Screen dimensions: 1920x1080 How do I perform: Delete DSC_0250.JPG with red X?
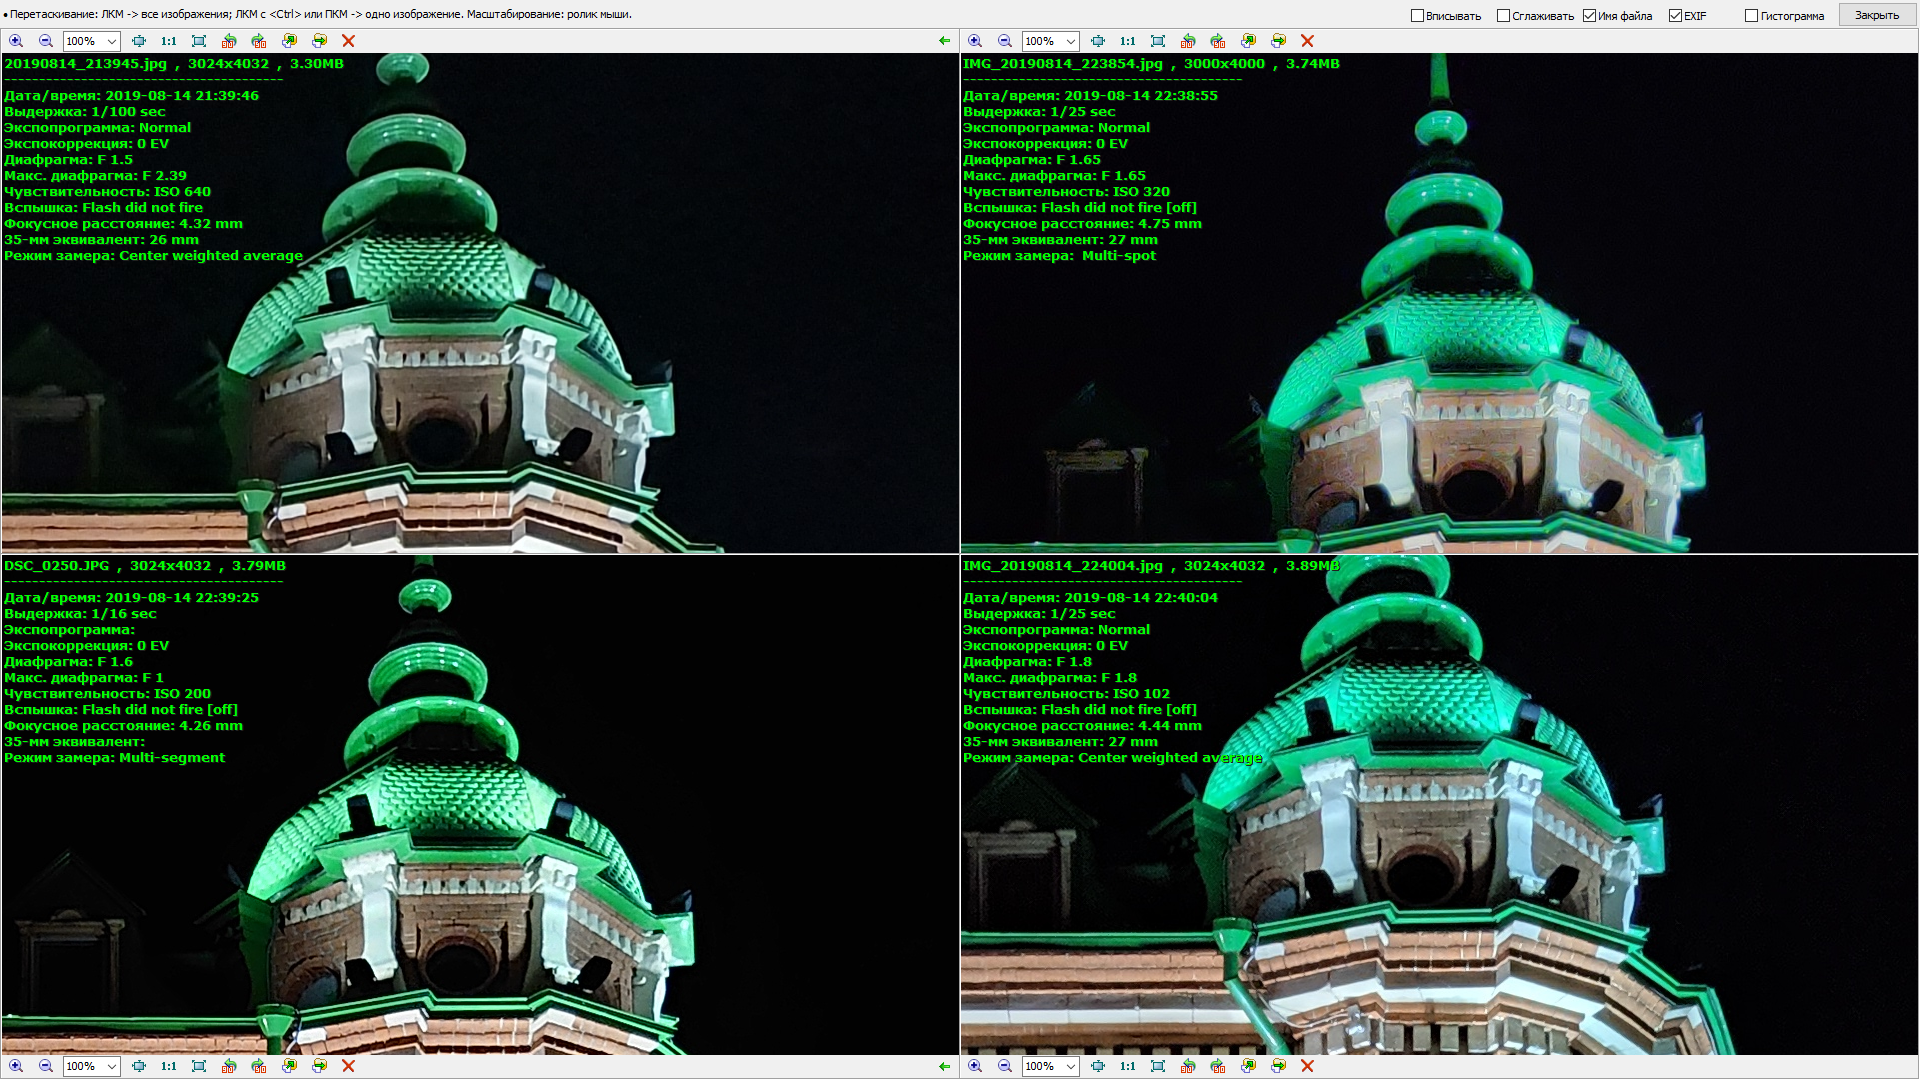[348, 1066]
